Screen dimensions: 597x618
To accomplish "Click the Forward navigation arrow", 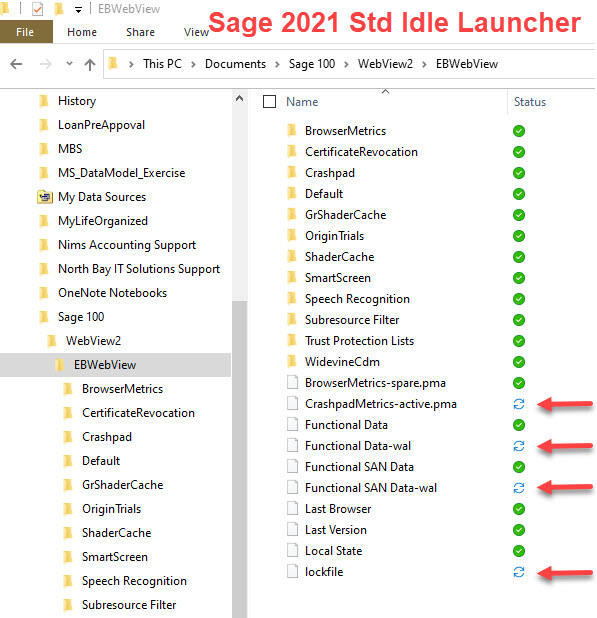I will (x=46, y=64).
